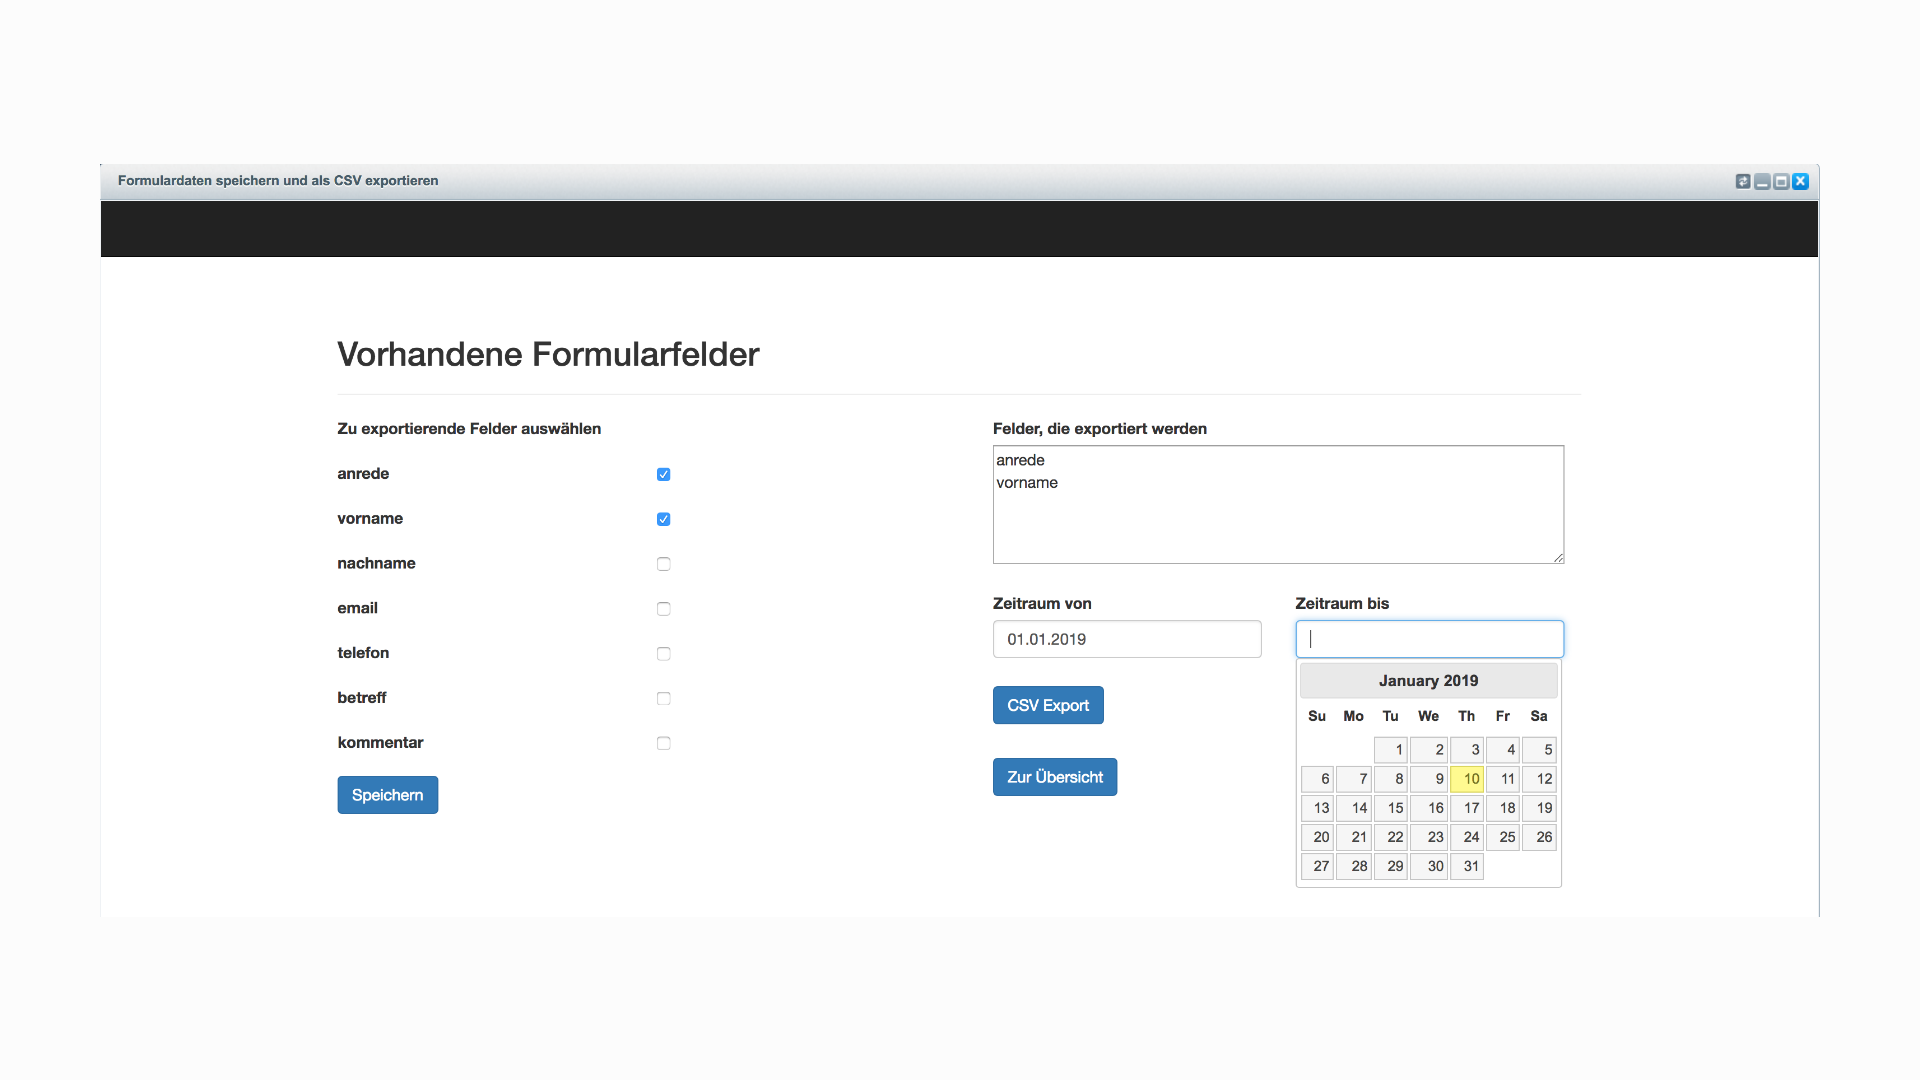The image size is (1920, 1080).
Task: Enable the email checkbox
Action: click(665, 609)
